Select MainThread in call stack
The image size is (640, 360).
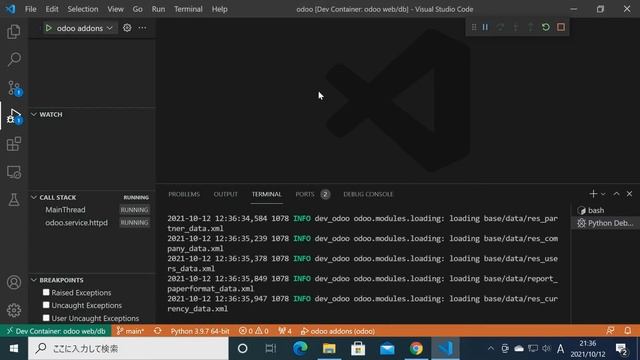point(65,210)
